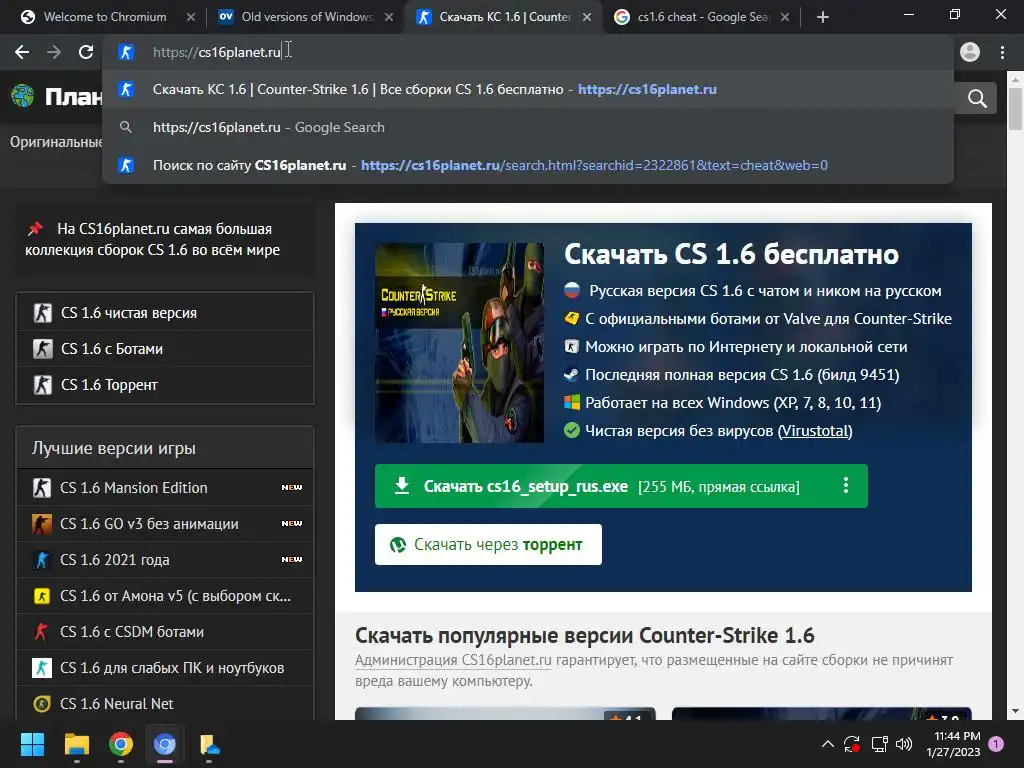Open the Virustotal link
The image size is (1024, 768).
coord(815,431)
